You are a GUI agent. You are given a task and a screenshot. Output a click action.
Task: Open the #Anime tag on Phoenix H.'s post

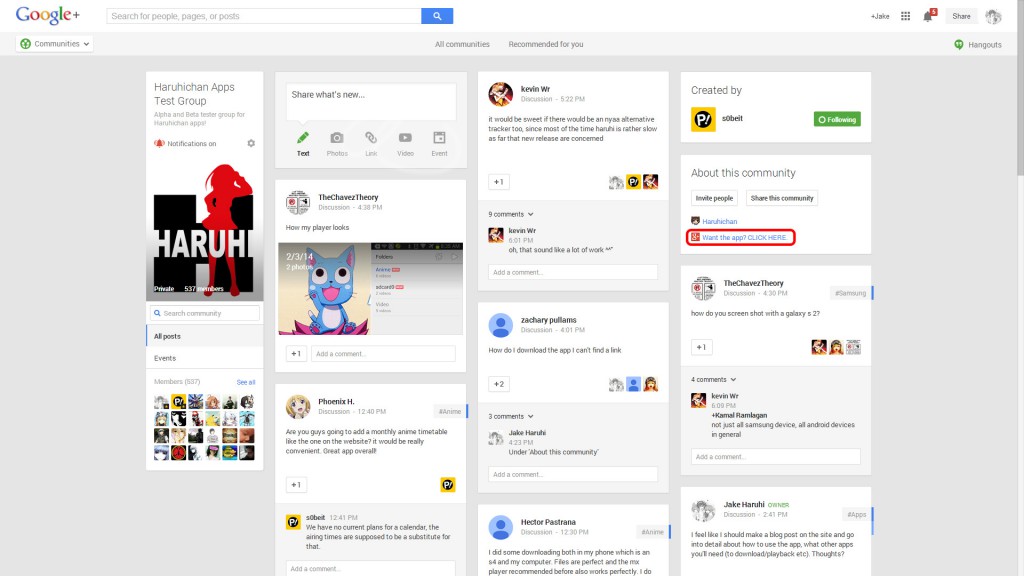[x=450, y=411]
